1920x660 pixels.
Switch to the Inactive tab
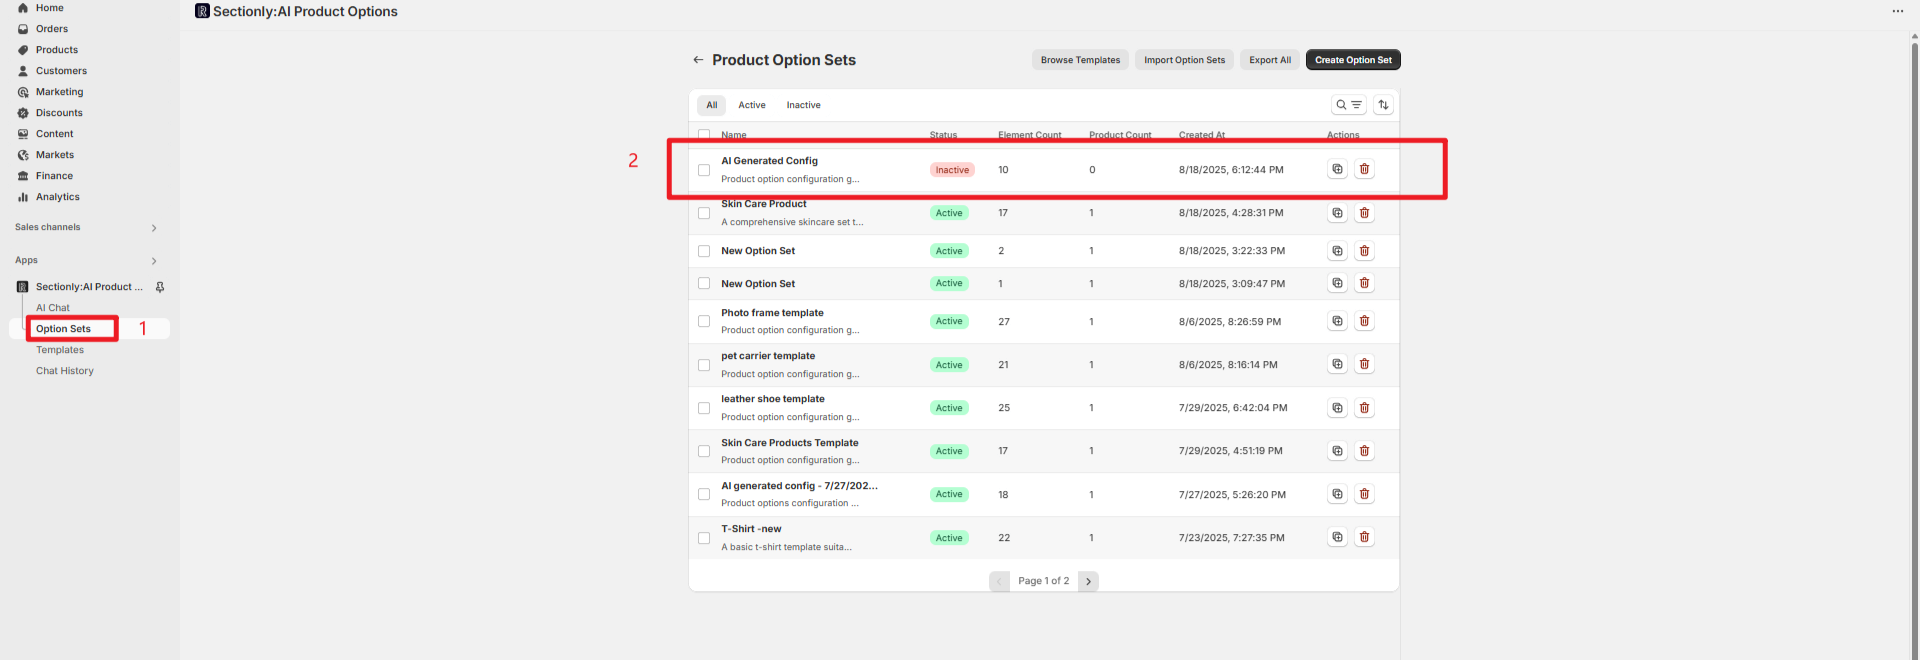pyautogui.click(x=803, y=105)
